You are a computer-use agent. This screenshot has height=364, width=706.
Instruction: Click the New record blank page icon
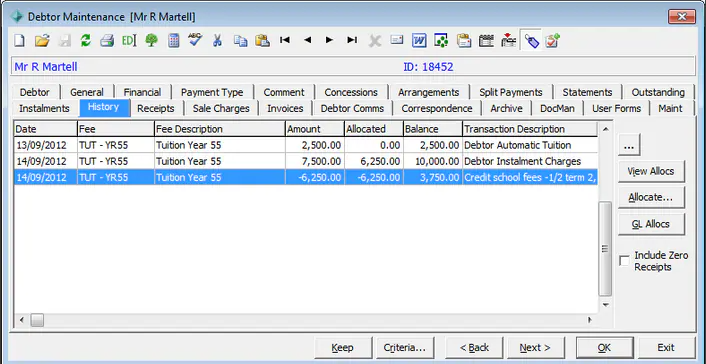tap(19, 41)
